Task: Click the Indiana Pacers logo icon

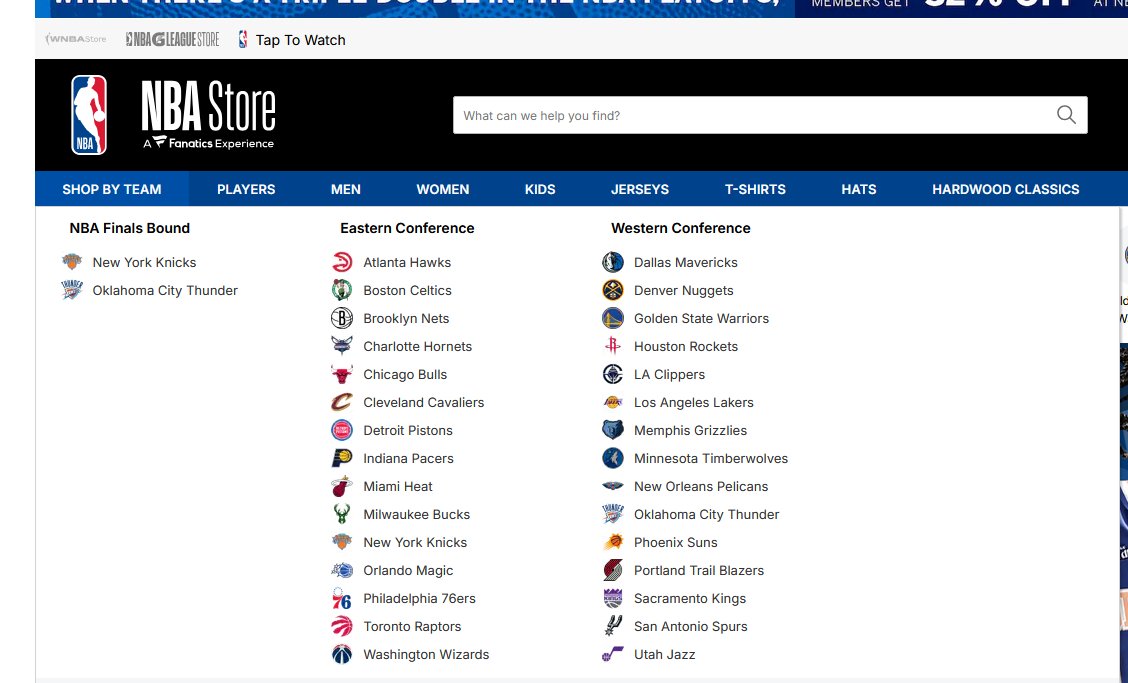Action: [x=342, y=458]
